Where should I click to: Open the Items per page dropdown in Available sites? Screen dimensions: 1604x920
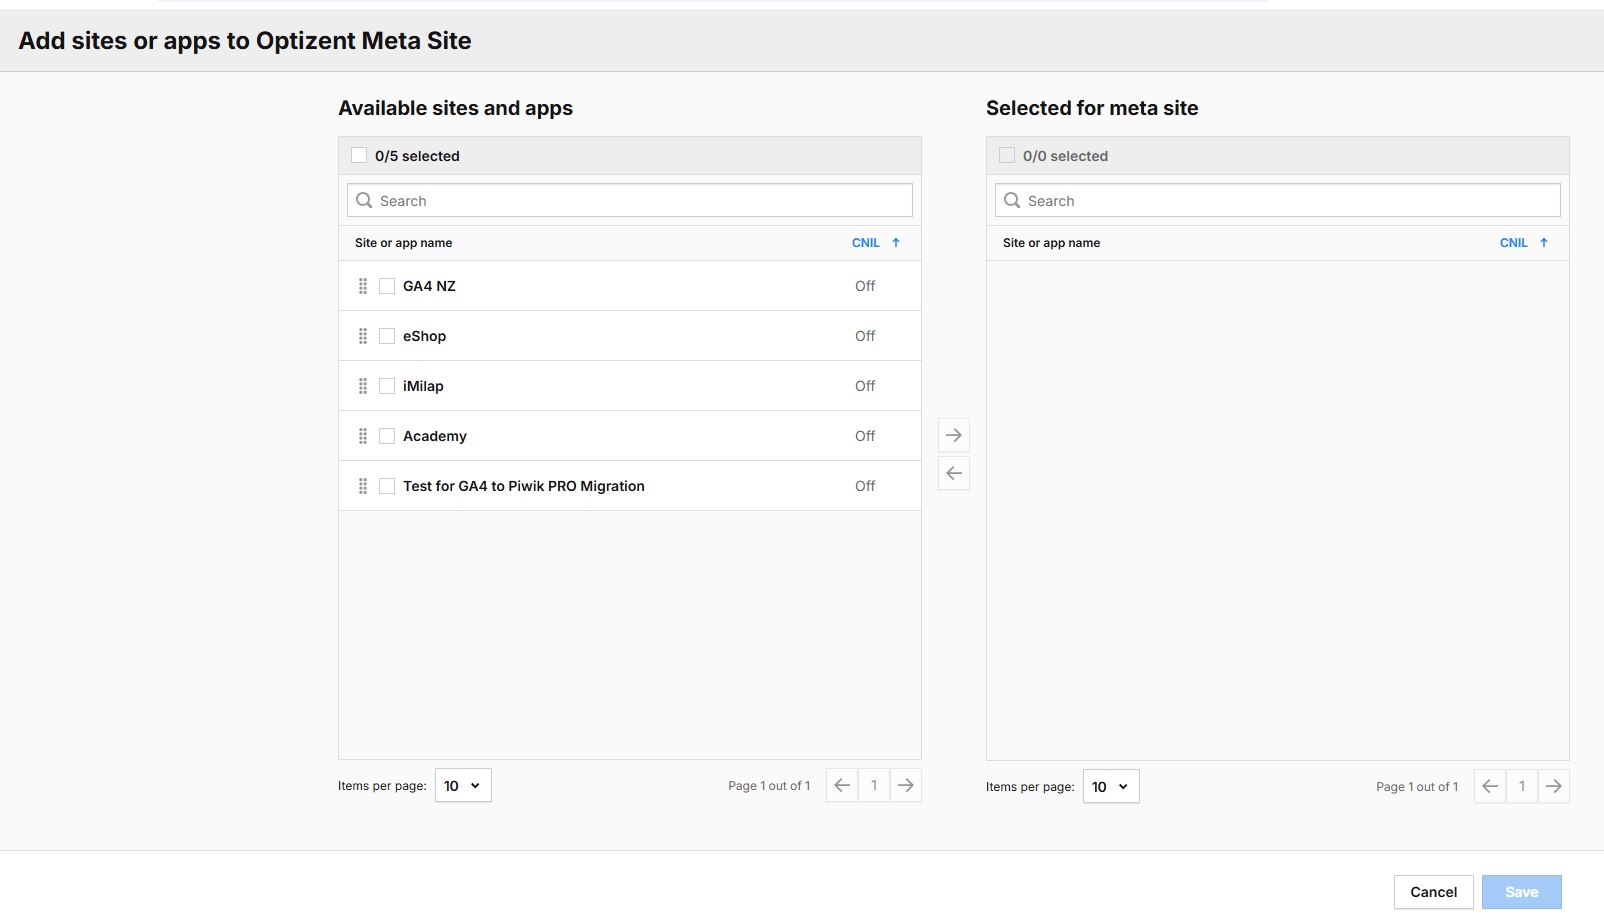[462, 785]
